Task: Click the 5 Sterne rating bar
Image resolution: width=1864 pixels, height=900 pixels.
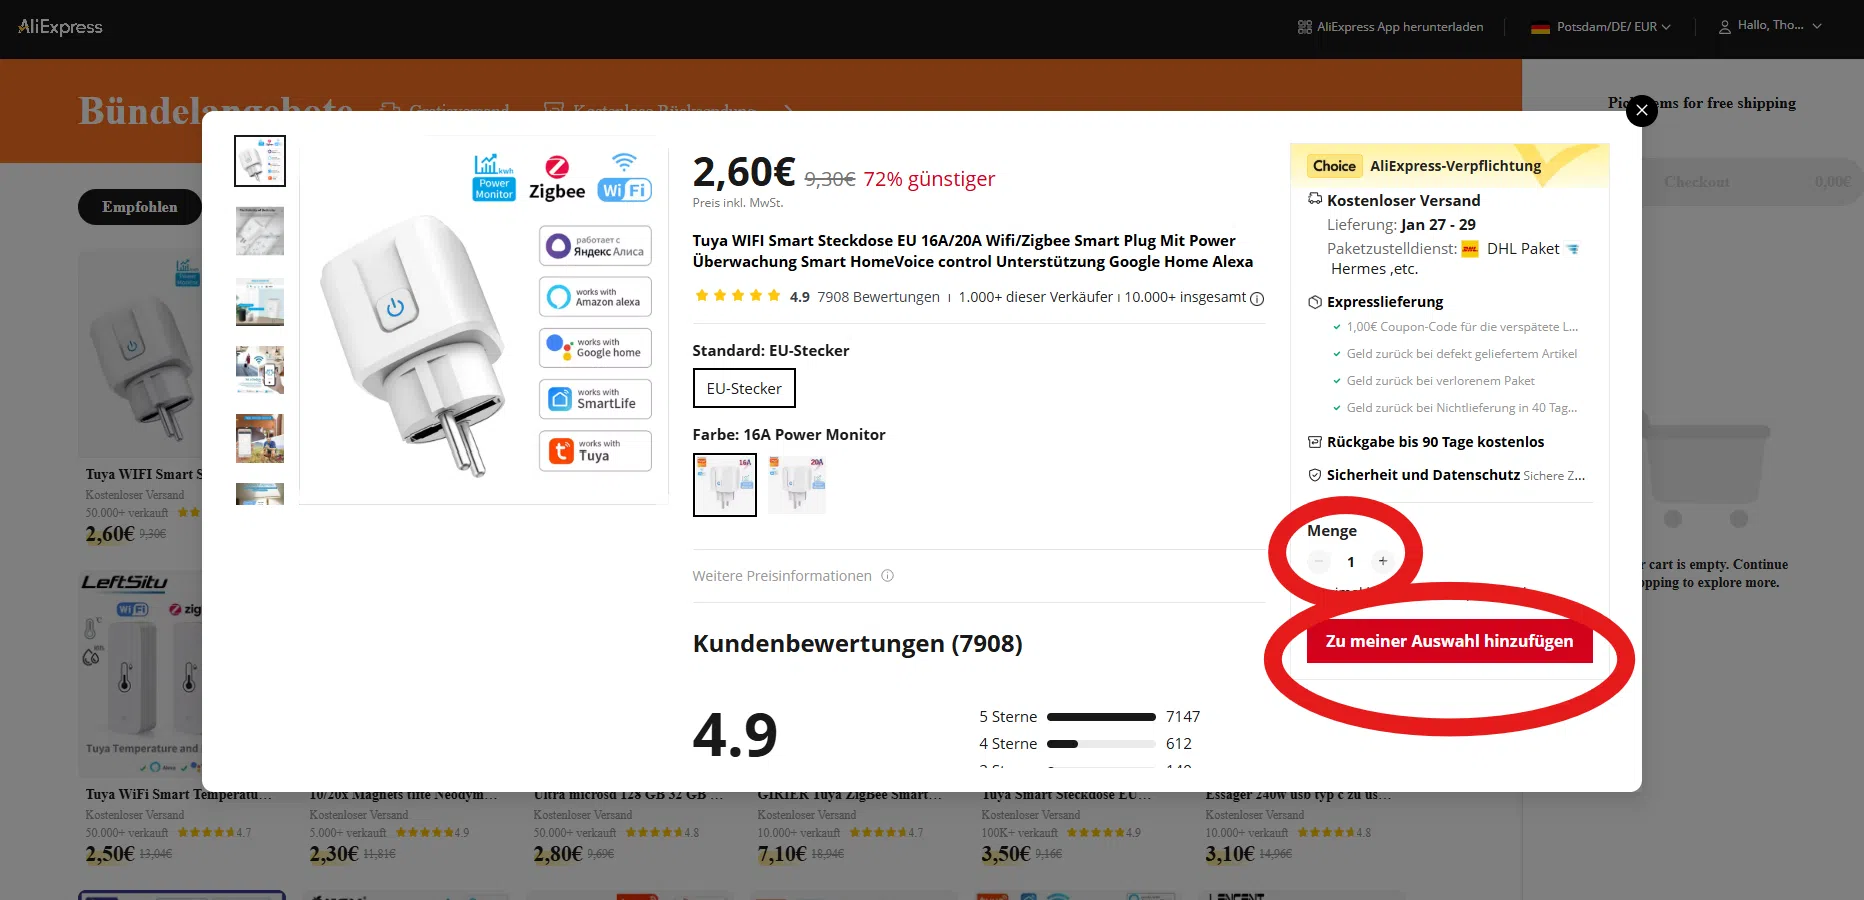Action: tap(1101, 717)
